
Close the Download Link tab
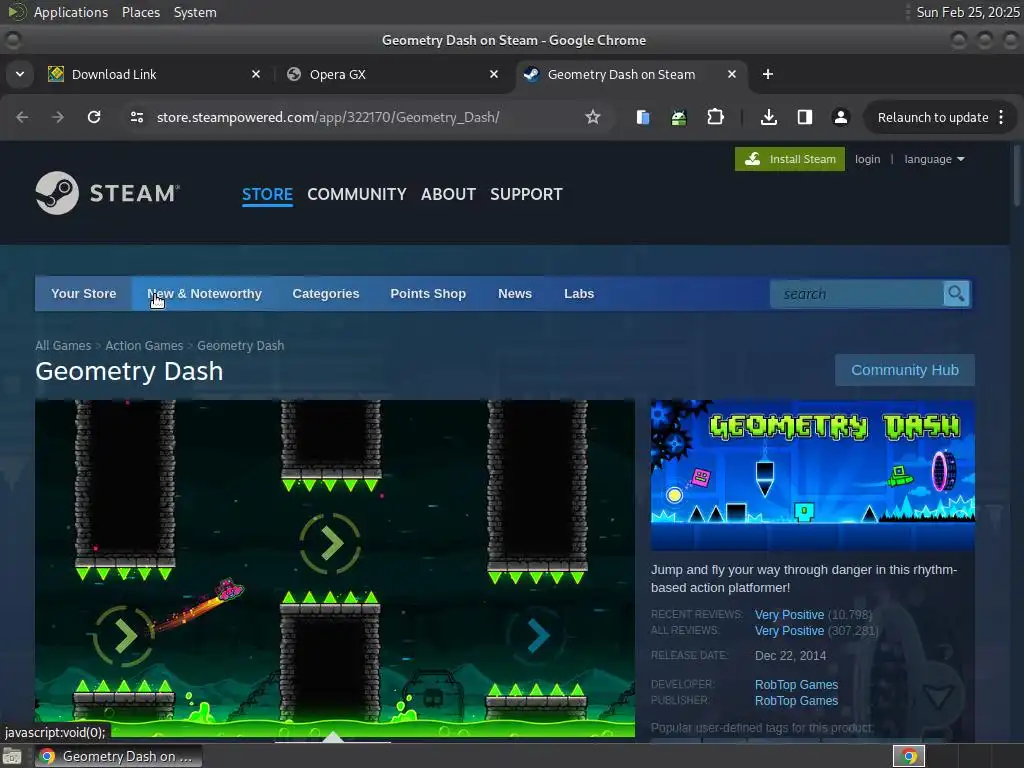pyautogui.click(x=256, y=74)
